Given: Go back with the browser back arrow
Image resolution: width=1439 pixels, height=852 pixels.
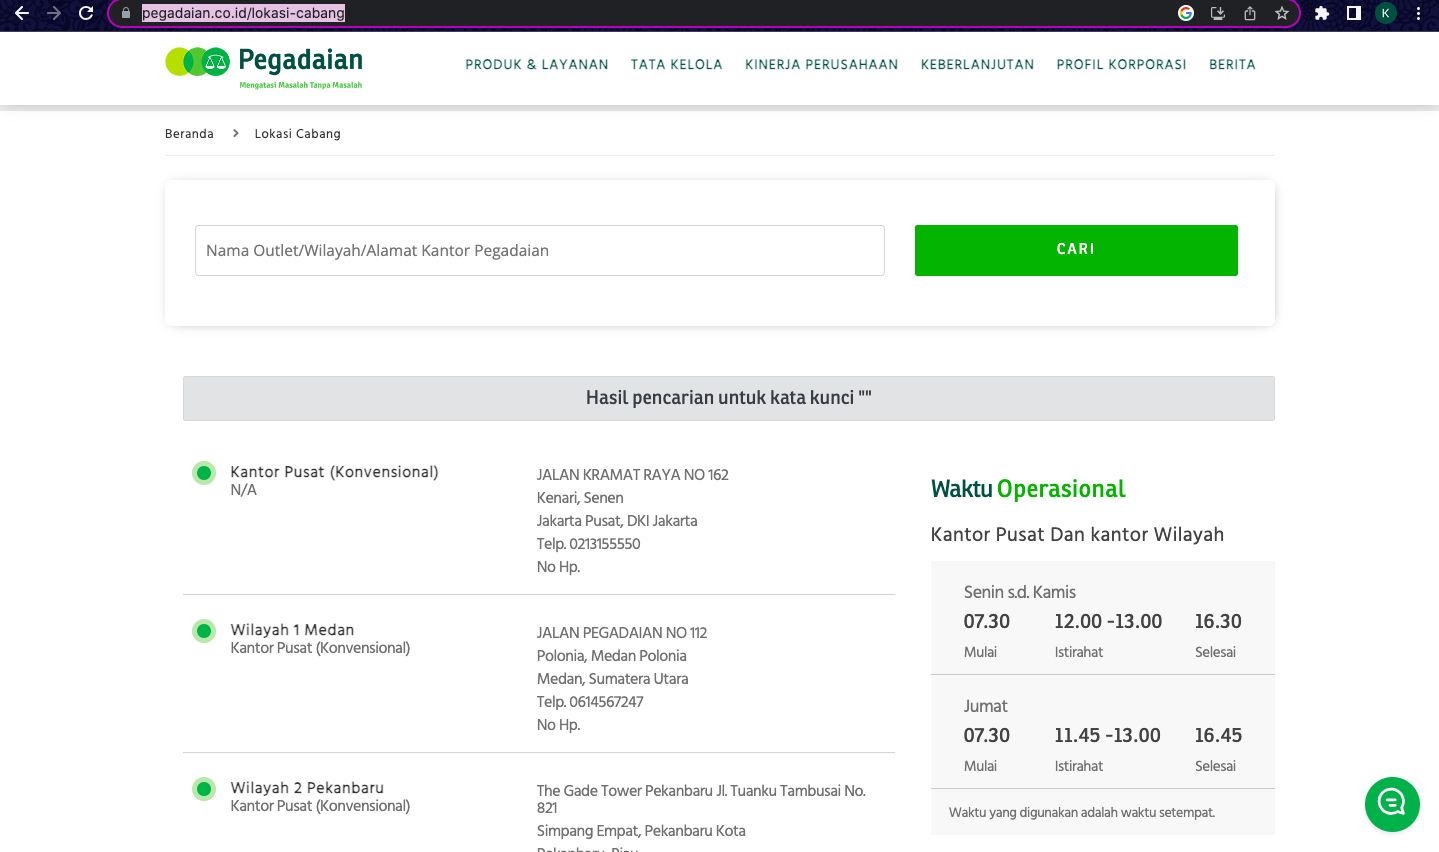Looking at the screenshot, I should 22,13.
